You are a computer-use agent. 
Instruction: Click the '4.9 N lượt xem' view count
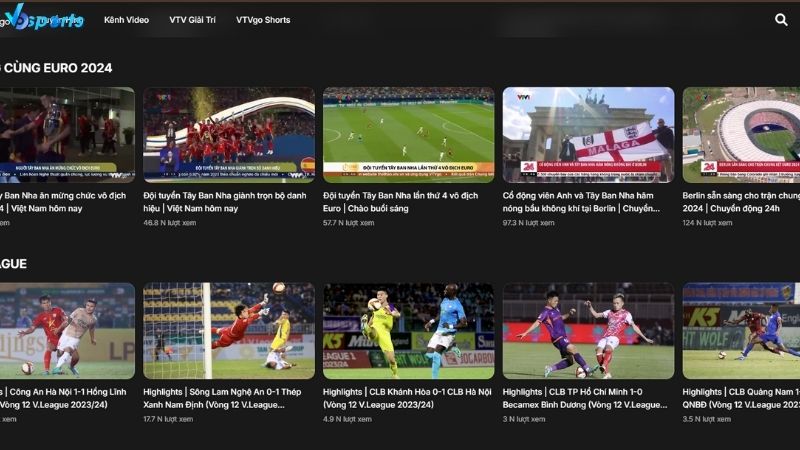coord(347,419)
